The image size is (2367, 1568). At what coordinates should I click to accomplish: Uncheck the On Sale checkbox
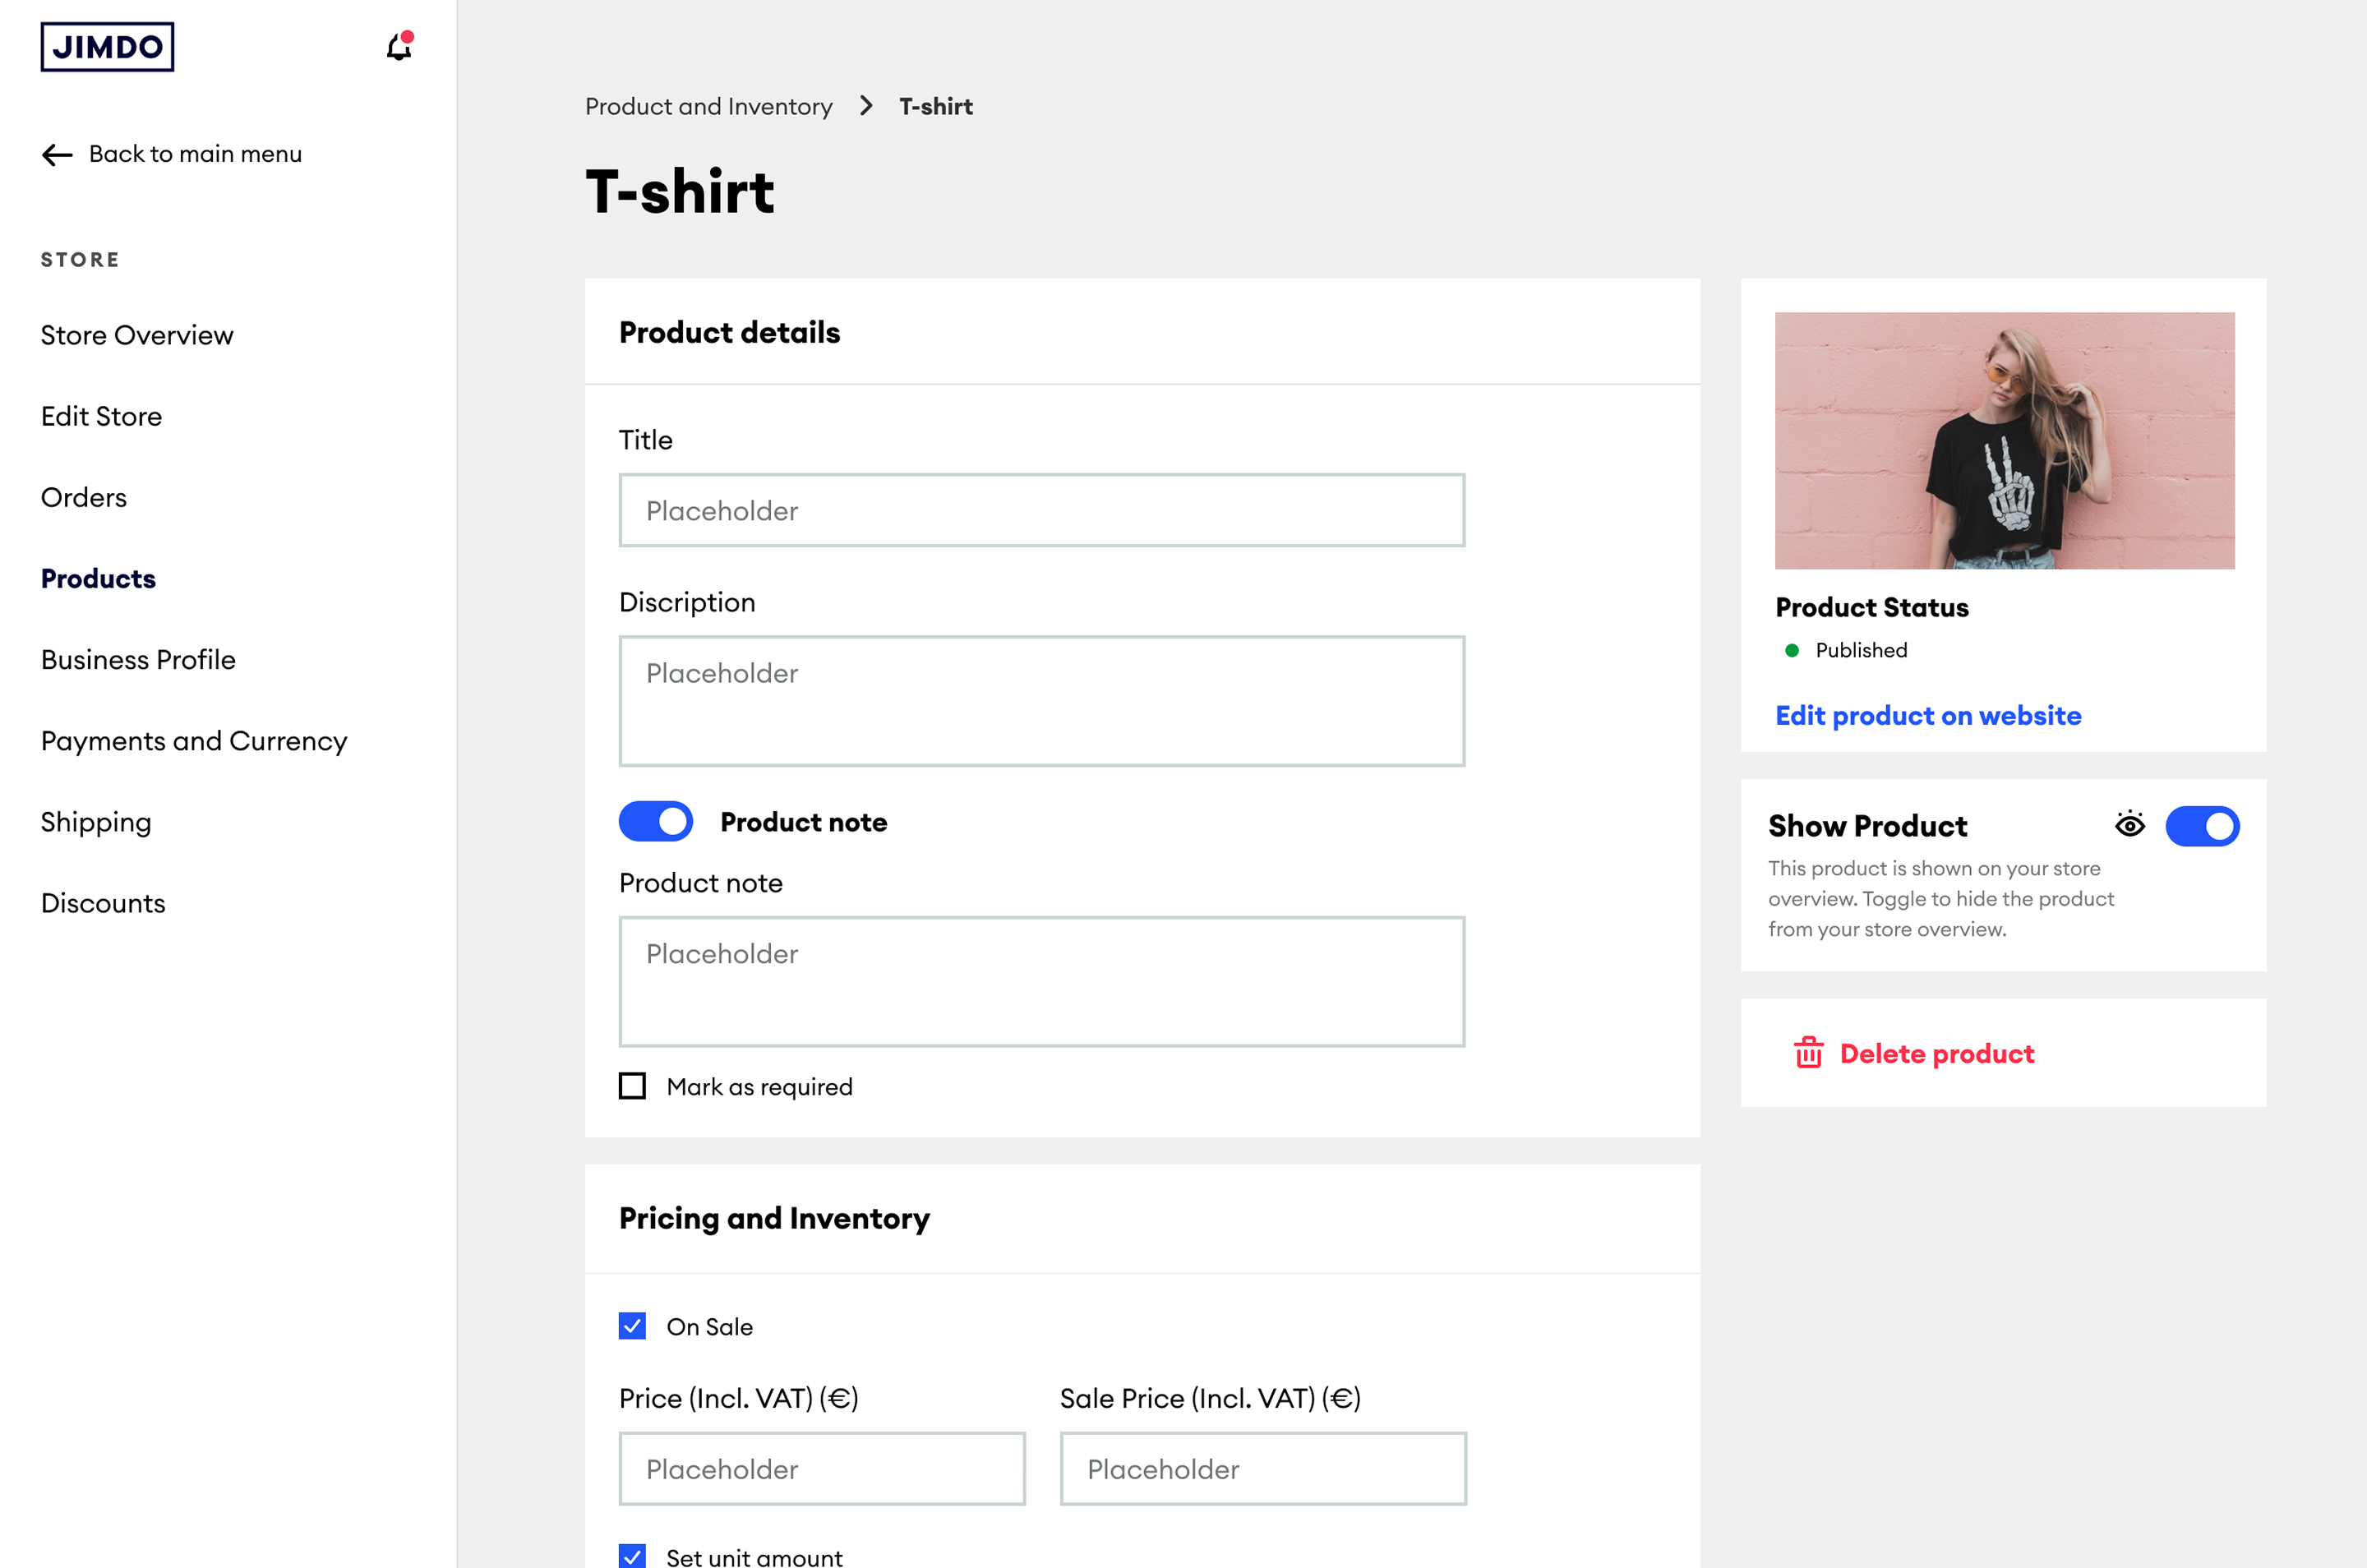(632, 1326)
